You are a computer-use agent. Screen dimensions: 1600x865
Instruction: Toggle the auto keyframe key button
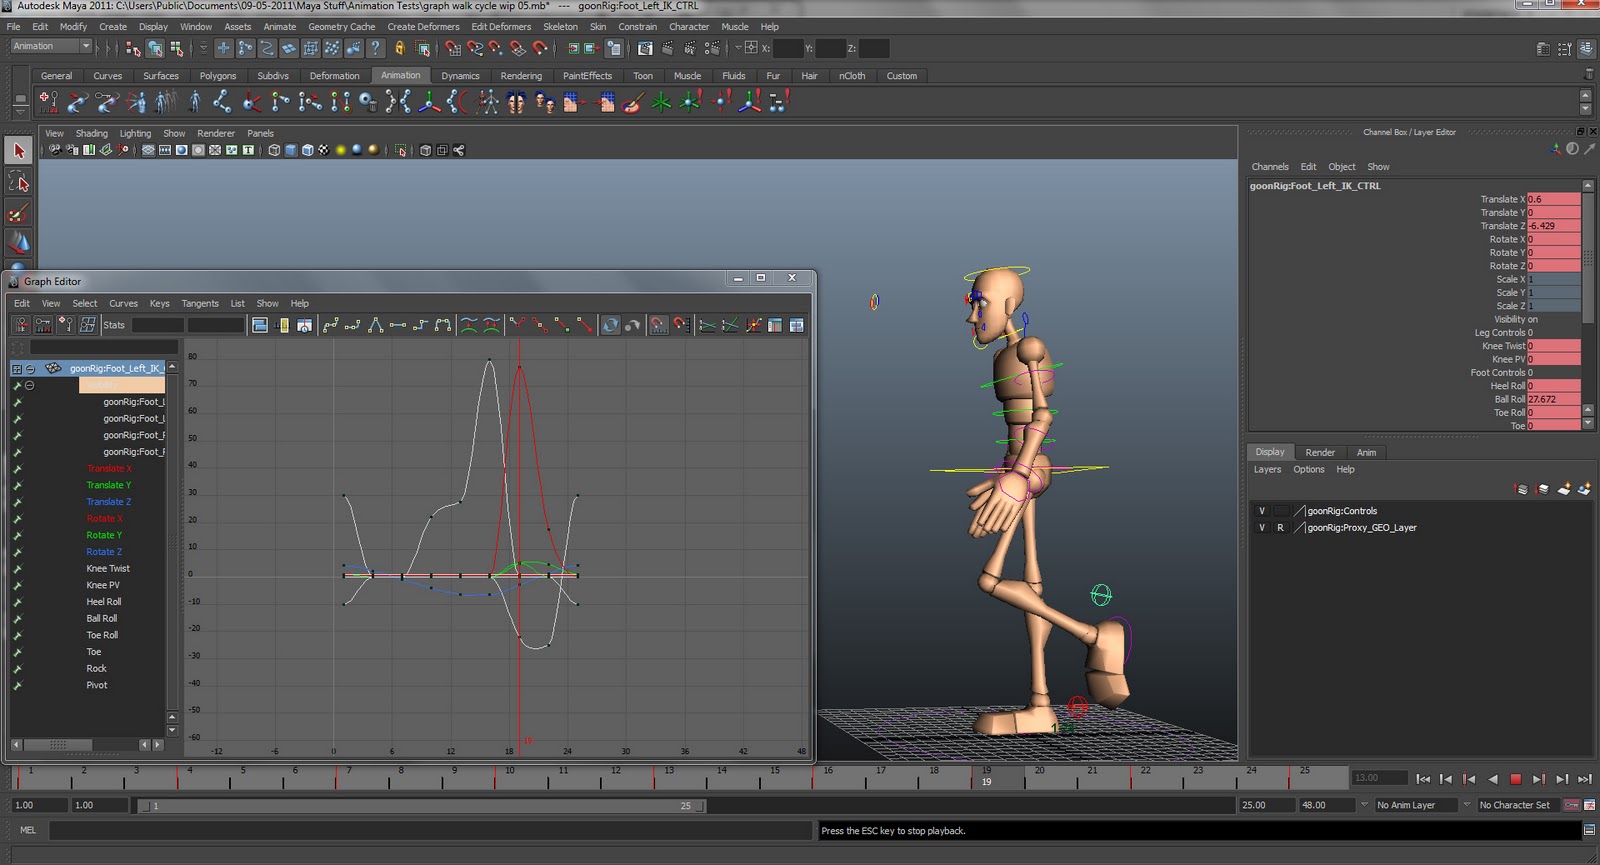[1571, 805]
